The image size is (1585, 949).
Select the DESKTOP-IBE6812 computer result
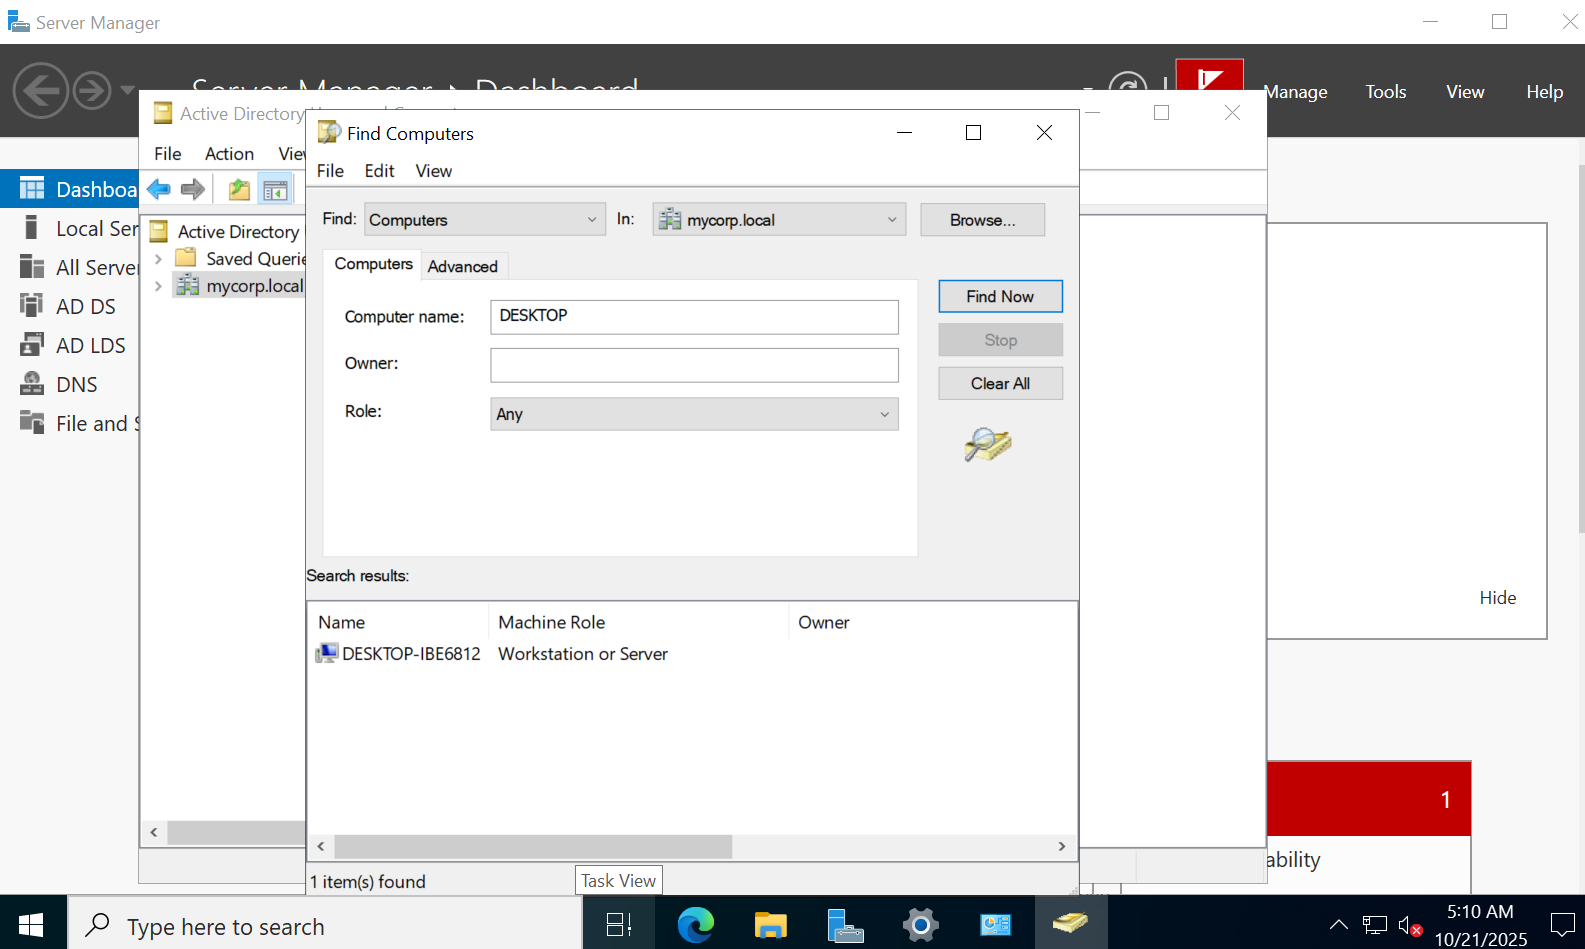click(410, 654)
